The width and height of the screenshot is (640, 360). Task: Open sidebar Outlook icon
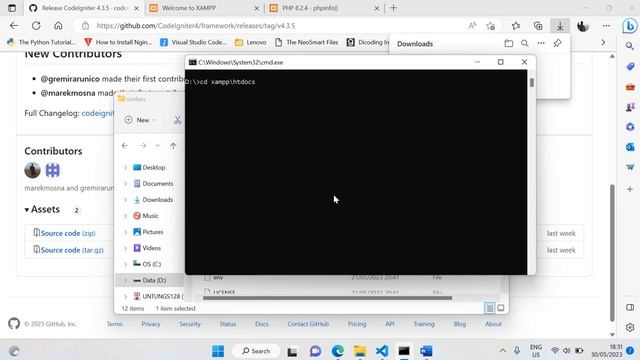pyautogui.click(x=630, y=147)
